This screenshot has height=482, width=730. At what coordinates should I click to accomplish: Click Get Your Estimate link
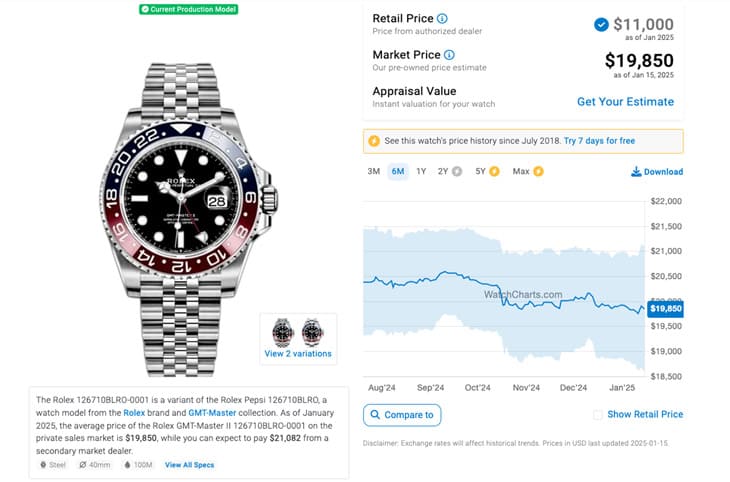[625, 101]
